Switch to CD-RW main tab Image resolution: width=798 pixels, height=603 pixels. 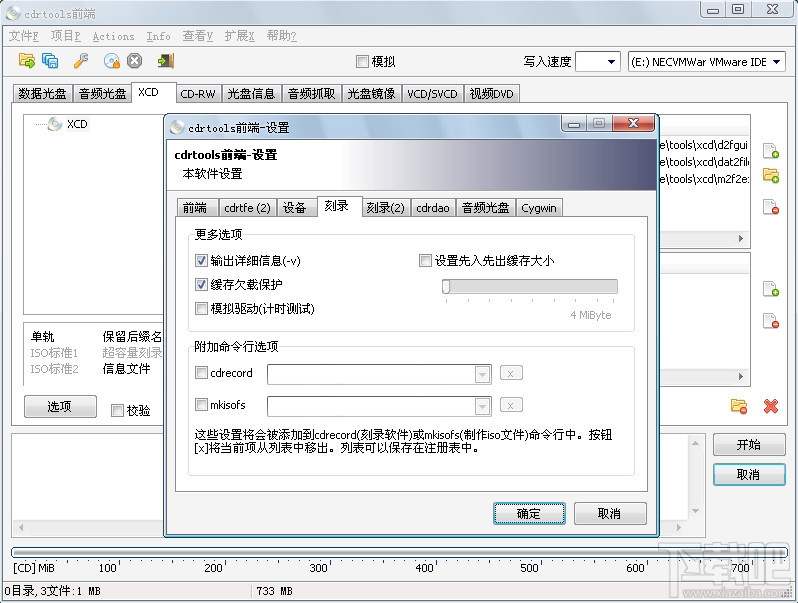pos(197,94)
